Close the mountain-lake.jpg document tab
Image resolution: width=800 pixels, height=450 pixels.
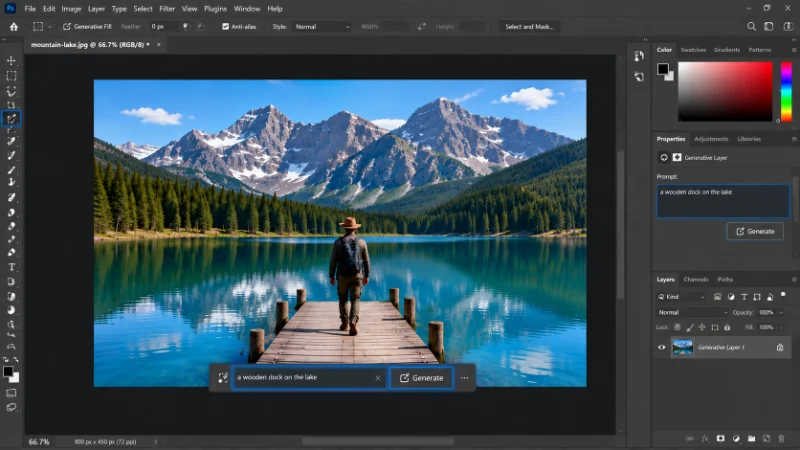tap(159, 45)
